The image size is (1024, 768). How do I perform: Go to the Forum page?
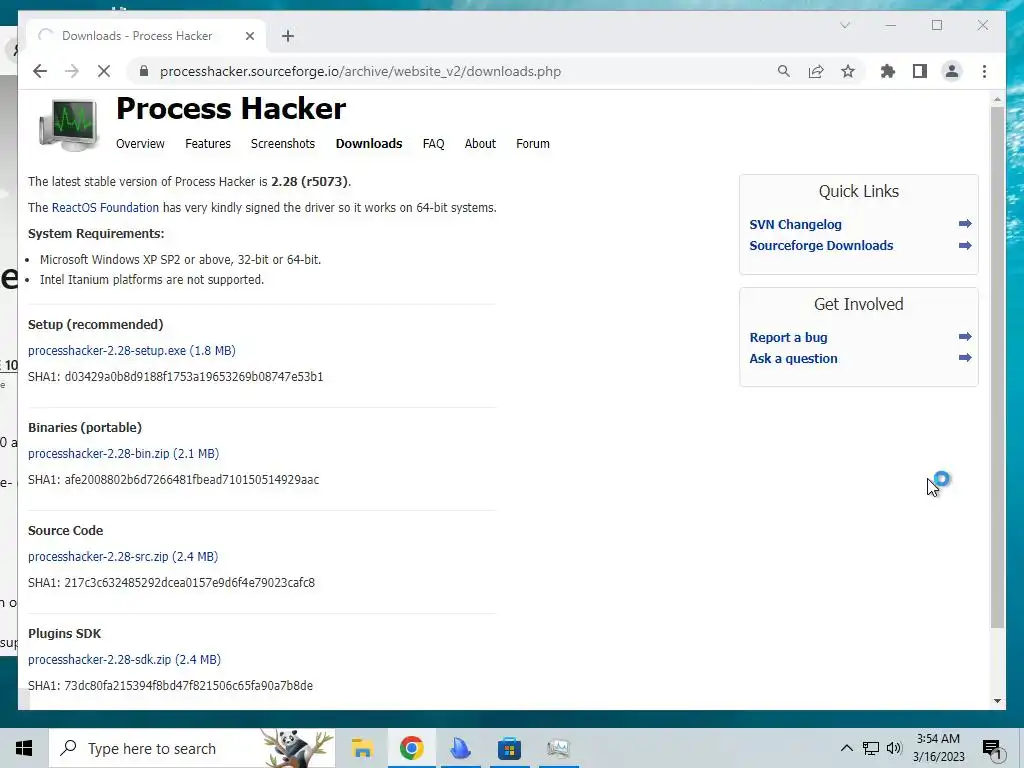[533, 144]
